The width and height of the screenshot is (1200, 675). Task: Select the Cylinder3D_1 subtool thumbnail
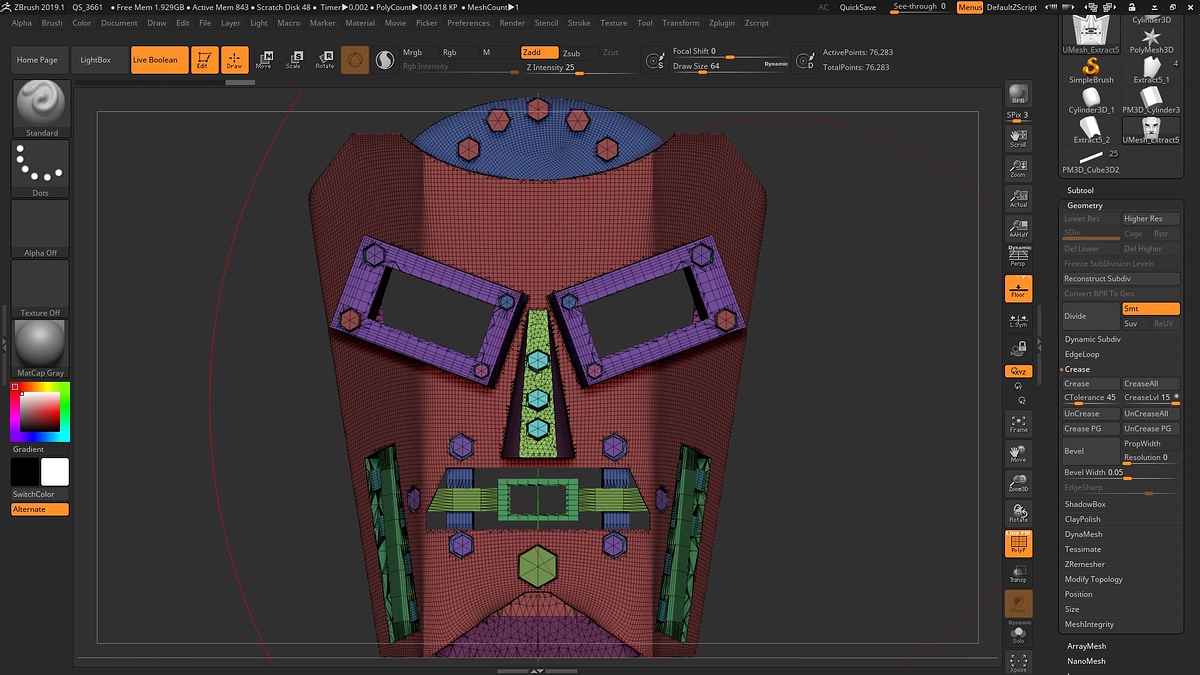coord(1091,101)
